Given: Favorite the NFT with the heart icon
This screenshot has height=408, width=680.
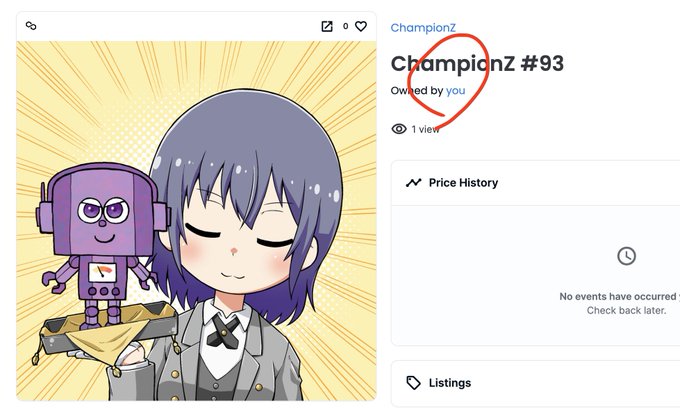Looking at the screenshot, I should pos(361,26).
